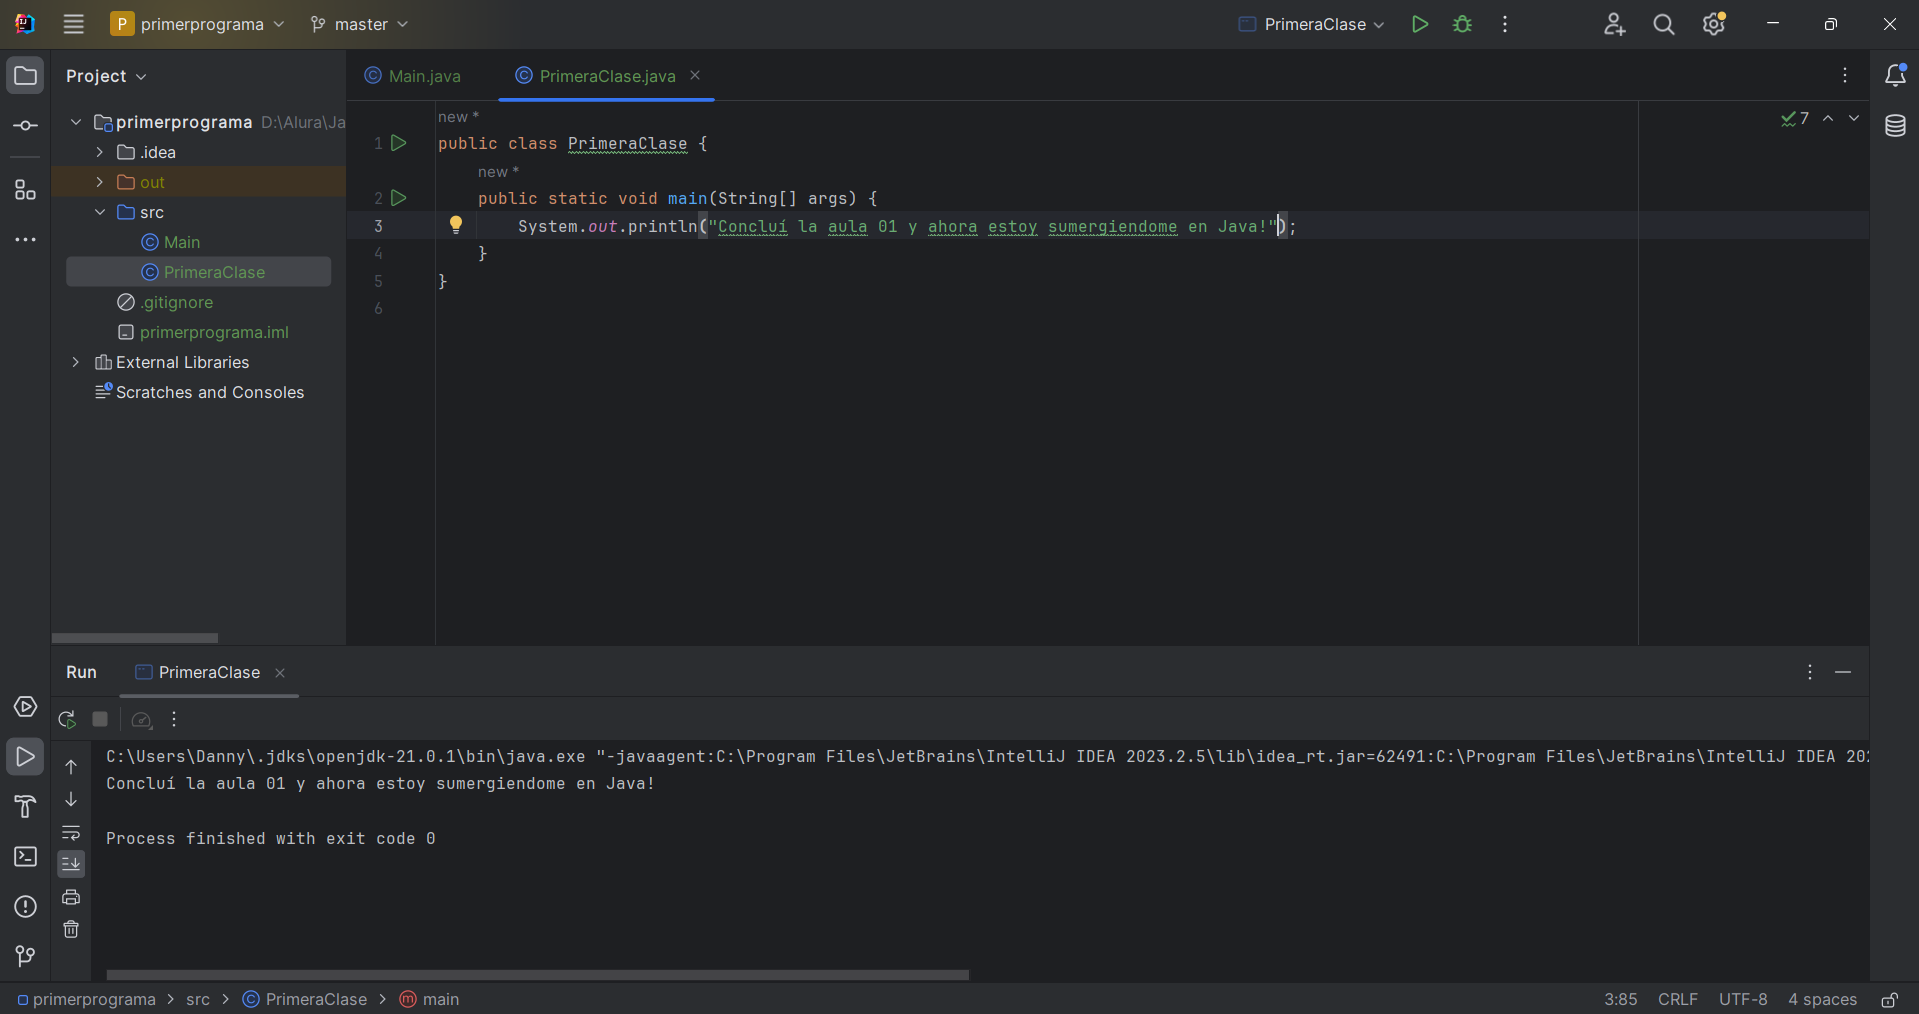Open the Build hammer tool window
The height and width of the screenshot is (1014, 1919).
tap(25, 806)
